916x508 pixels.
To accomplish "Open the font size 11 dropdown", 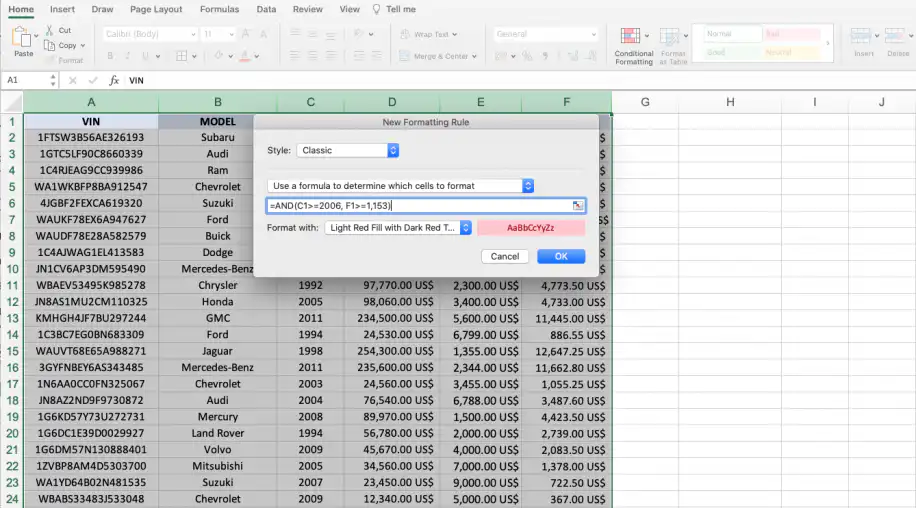I will [x=218, y=34].
